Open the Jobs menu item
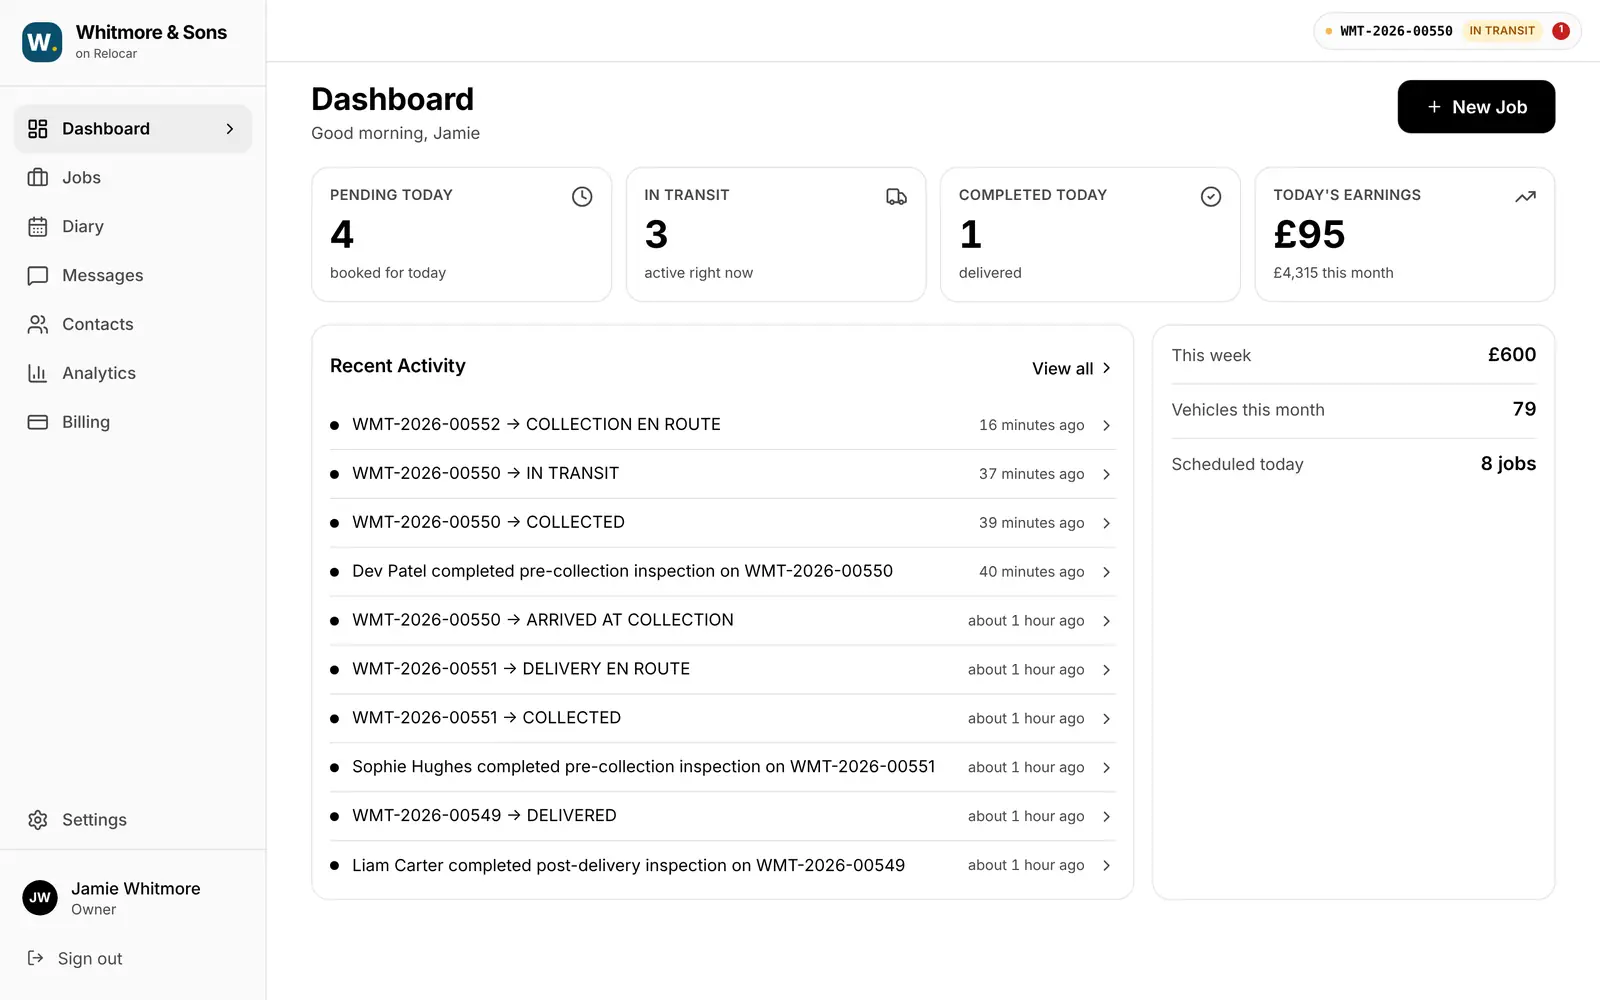The width and height of the screenshot is (1600, 1000). point(133,178)
